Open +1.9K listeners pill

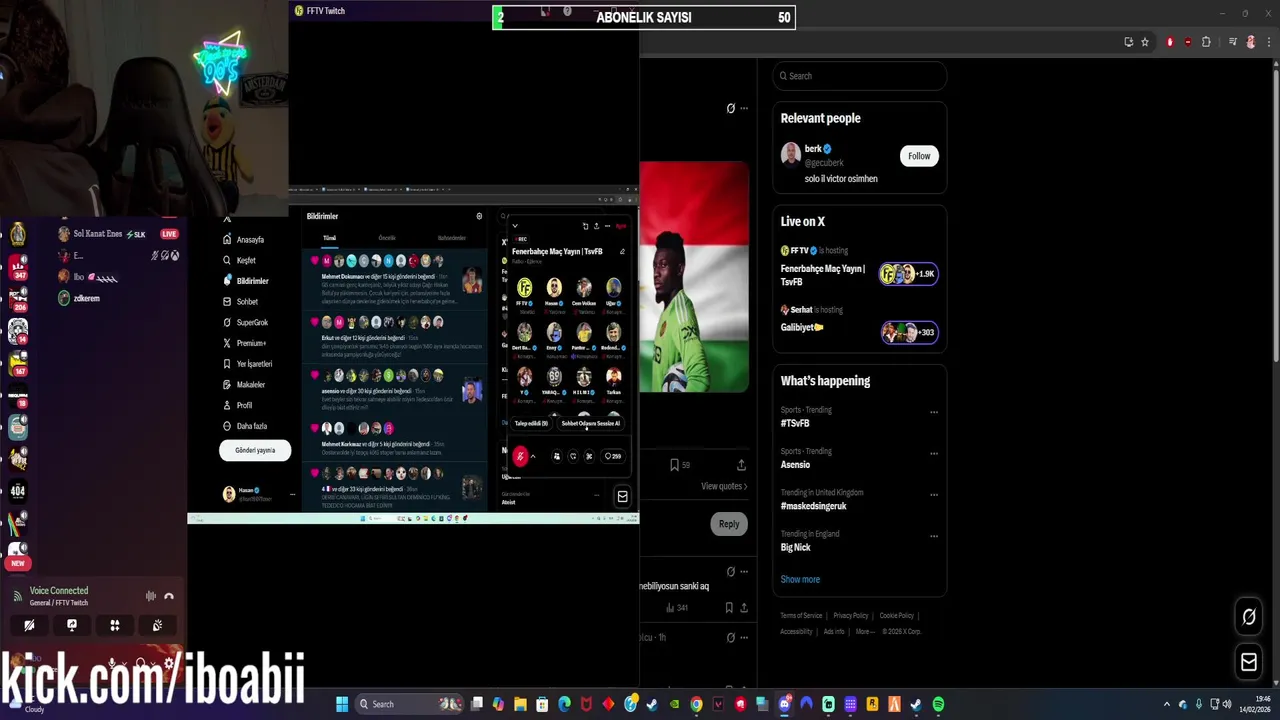click(908, 274)
